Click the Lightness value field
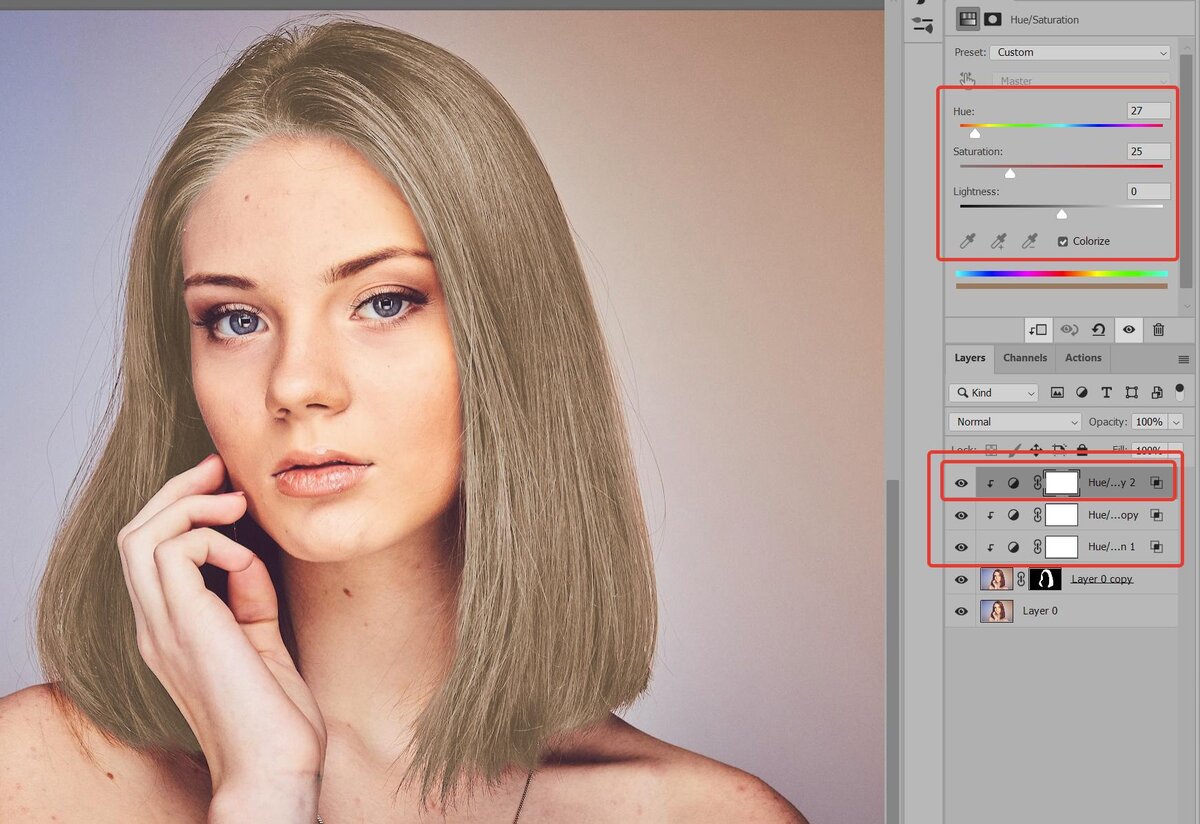The height and width of the screenshot is (824, 1200). (1147, 191)
